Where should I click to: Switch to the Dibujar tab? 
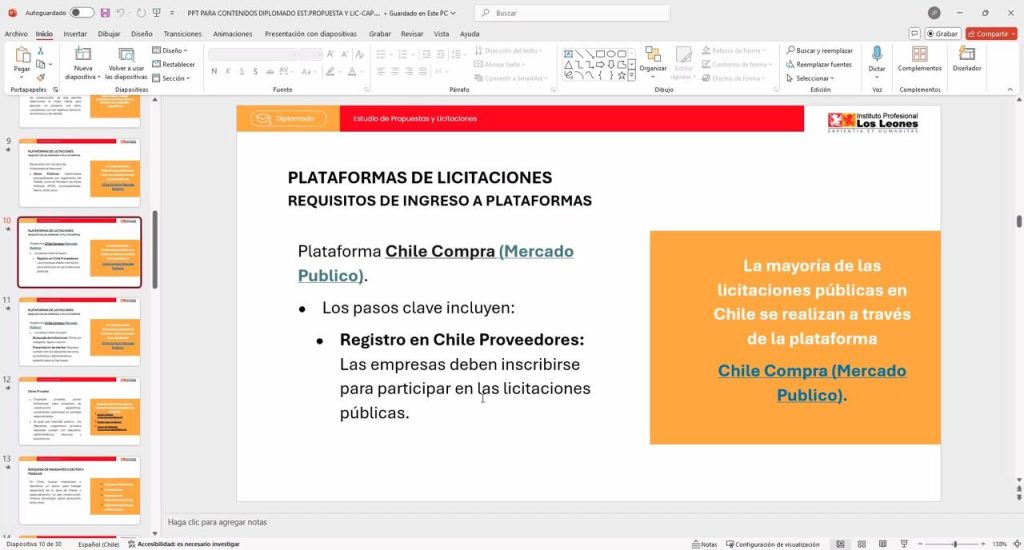109,33
